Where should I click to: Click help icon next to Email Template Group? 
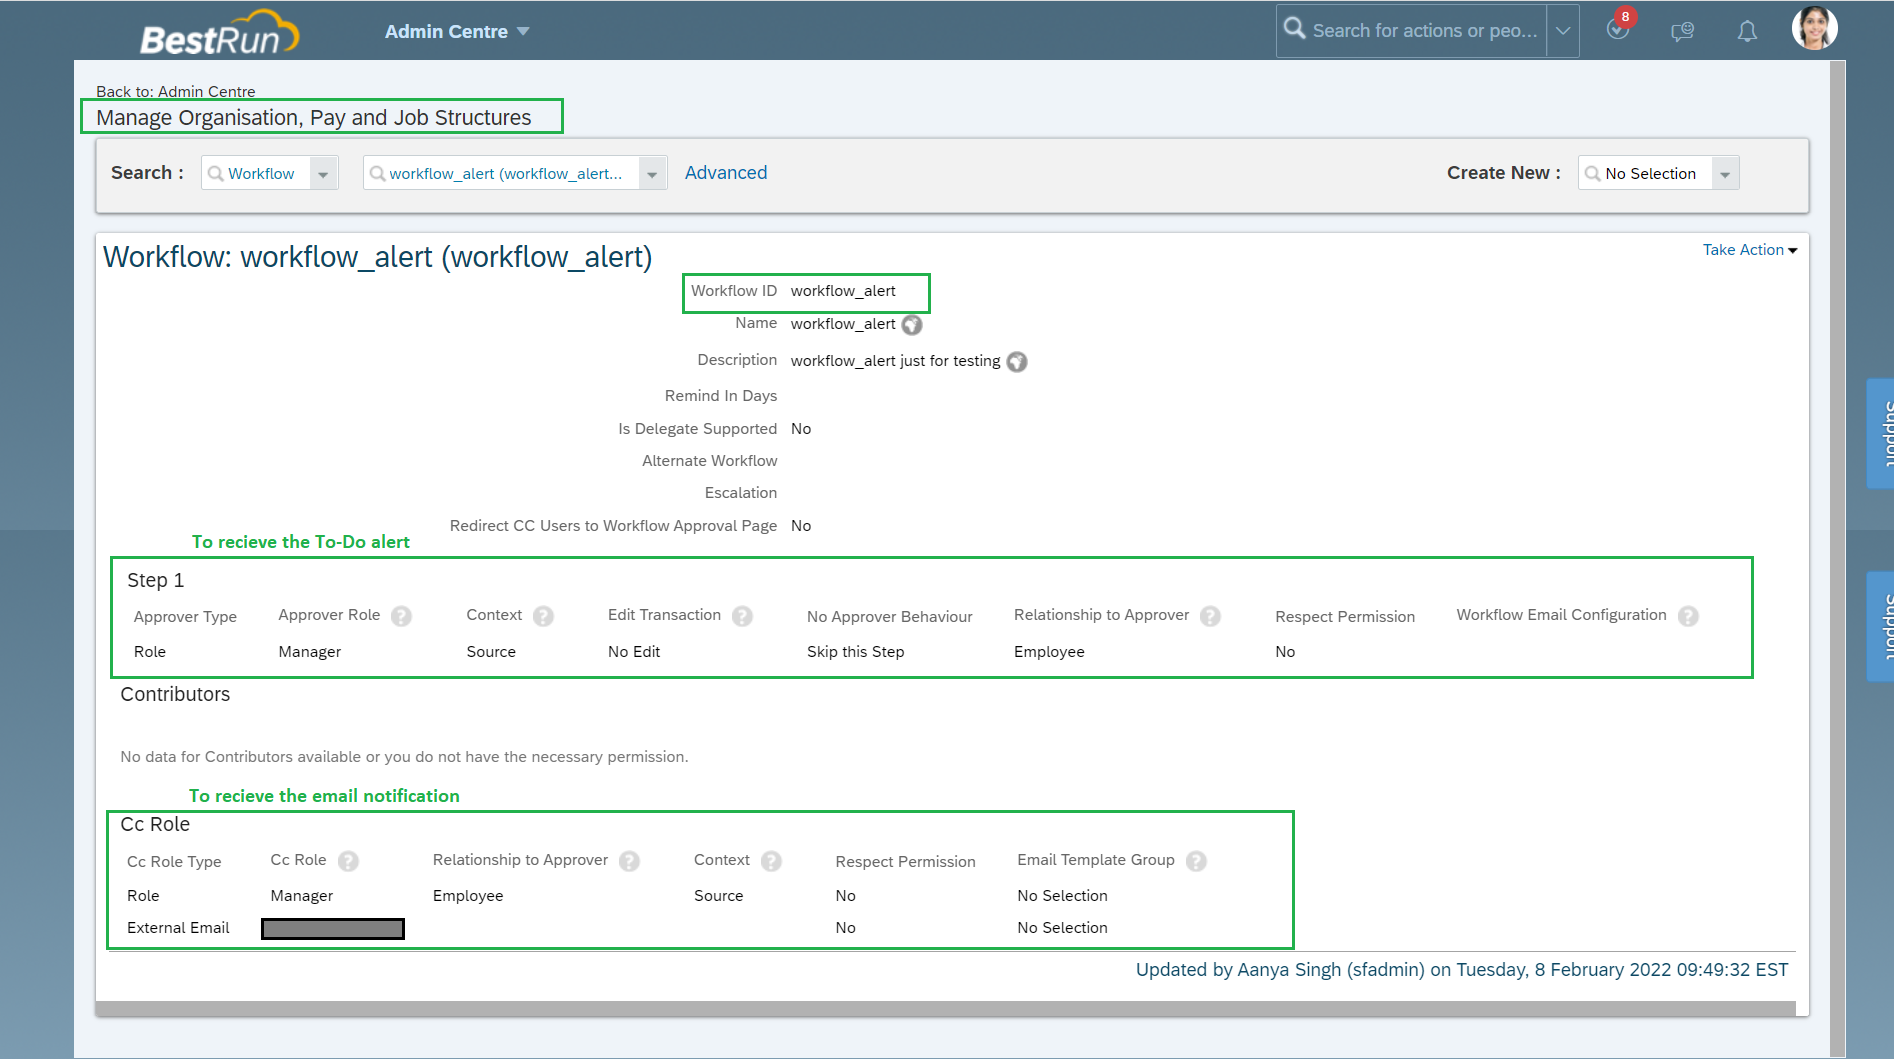(x=1196, y=861)
